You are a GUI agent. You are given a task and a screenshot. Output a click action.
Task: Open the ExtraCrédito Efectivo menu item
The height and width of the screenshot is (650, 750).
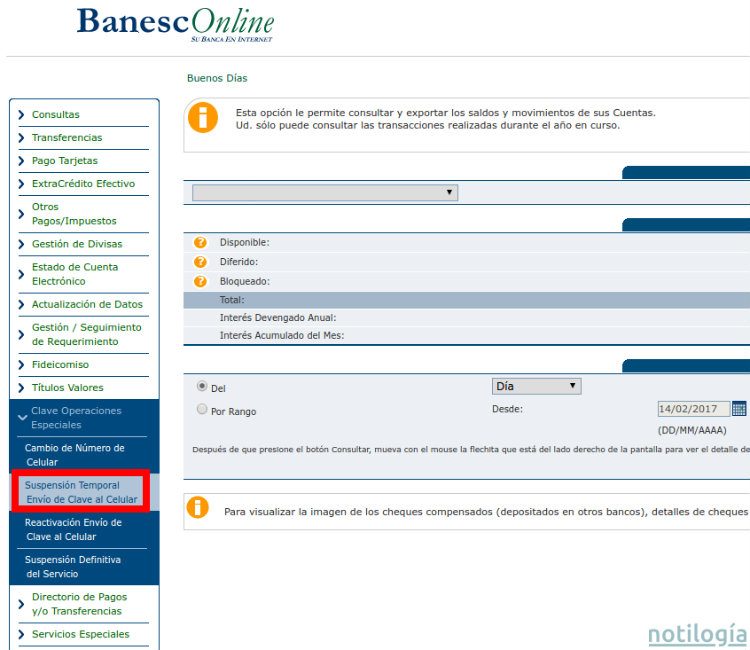tap(83, 184)
